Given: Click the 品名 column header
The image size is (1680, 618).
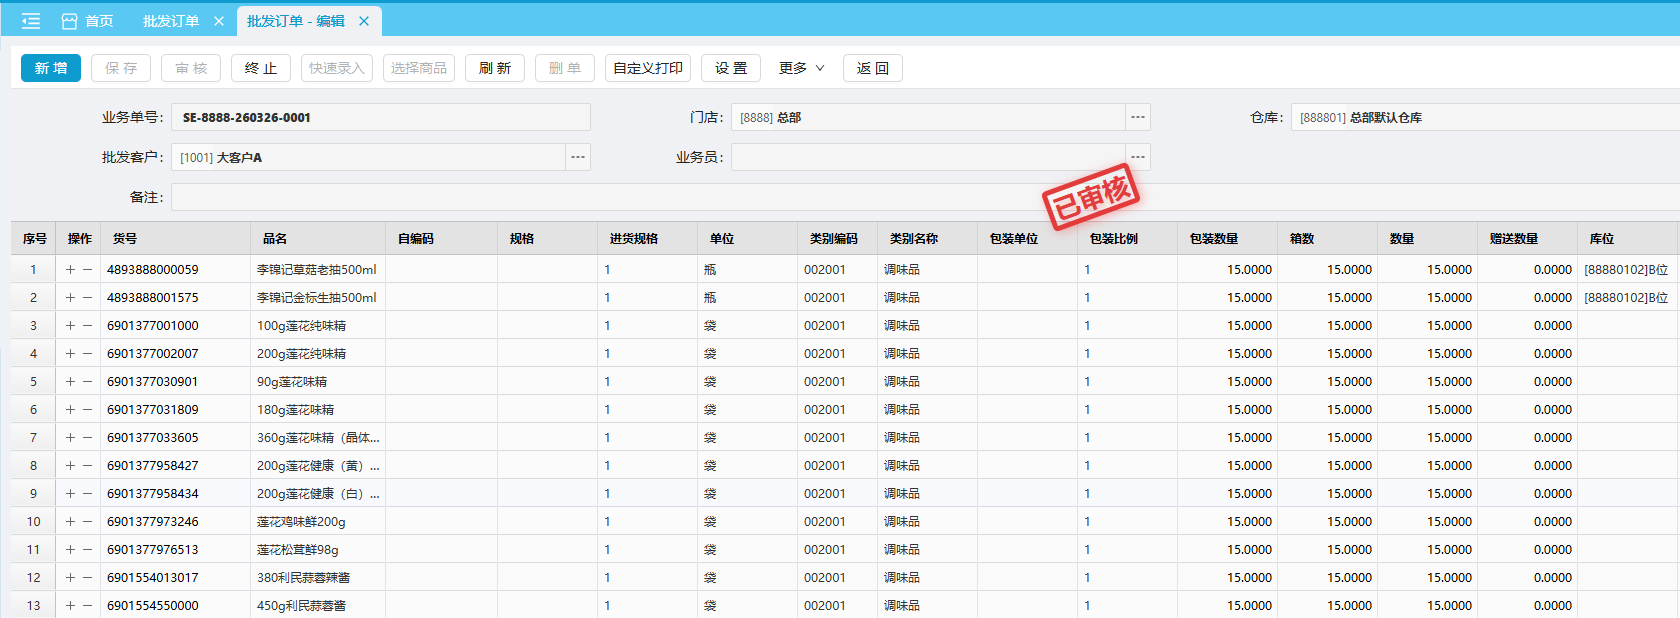Looking at the screenshot, I should (275, 239).
